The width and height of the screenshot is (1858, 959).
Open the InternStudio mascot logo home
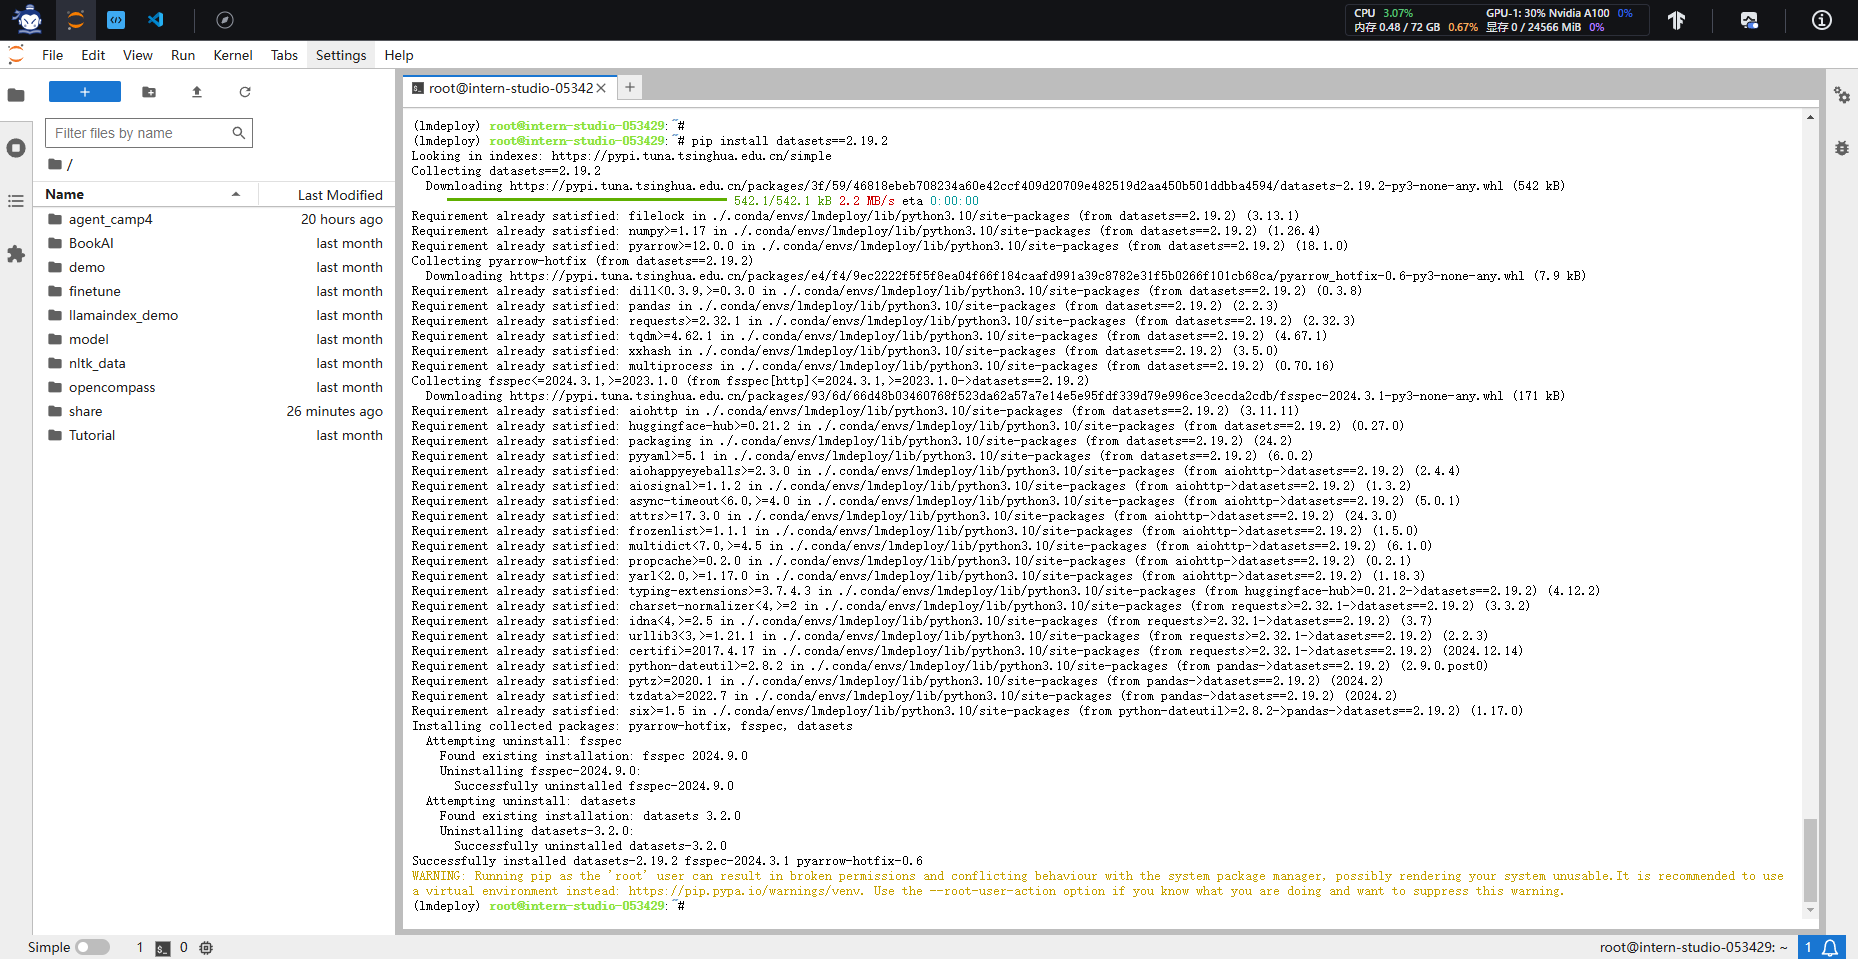pyautogui.click(x=28, y=19)
